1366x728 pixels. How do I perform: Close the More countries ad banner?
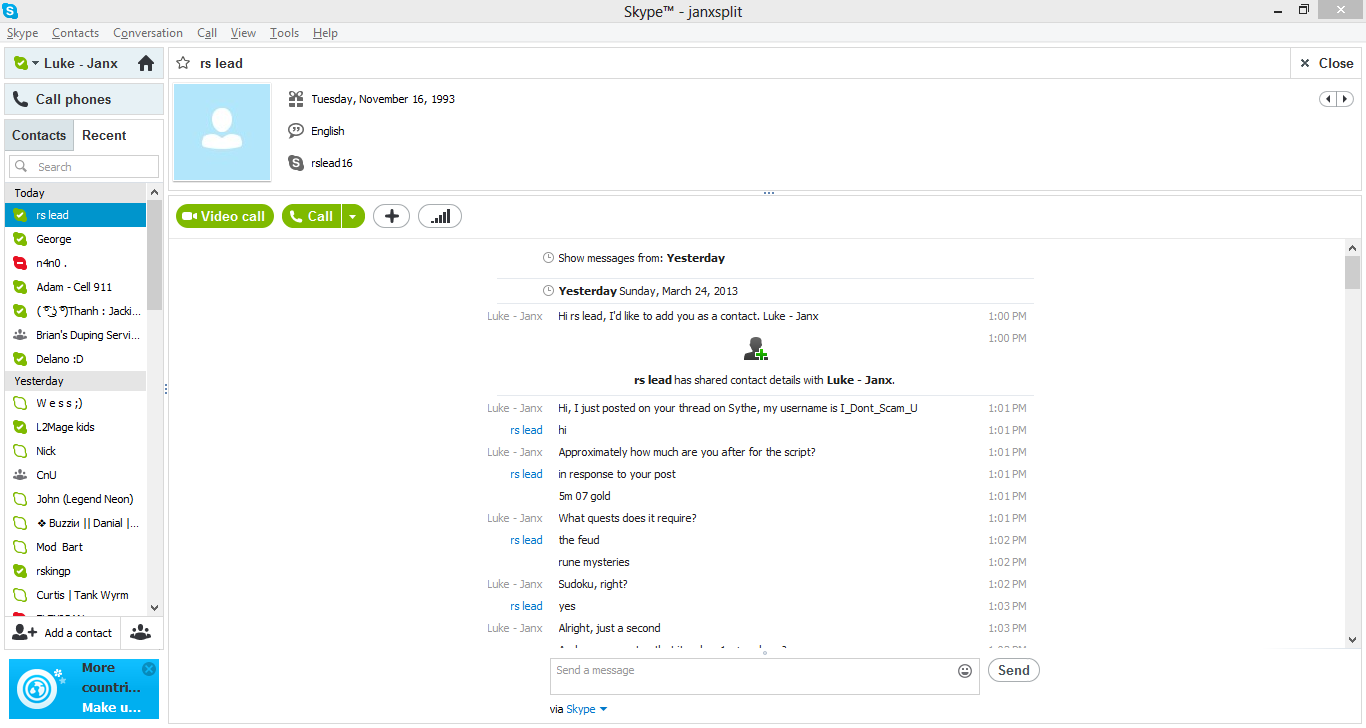149,669
